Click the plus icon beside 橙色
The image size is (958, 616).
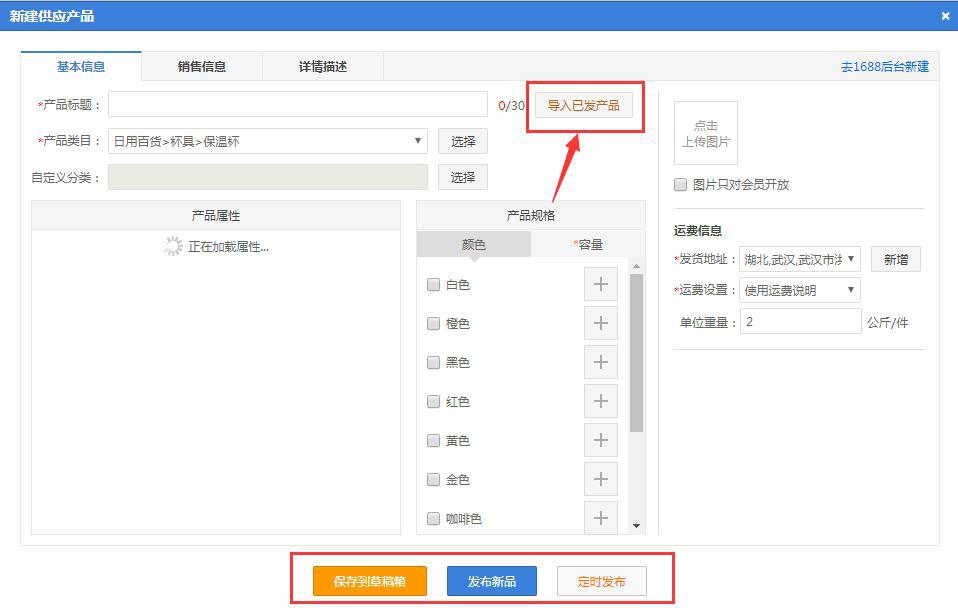point(601,323)
